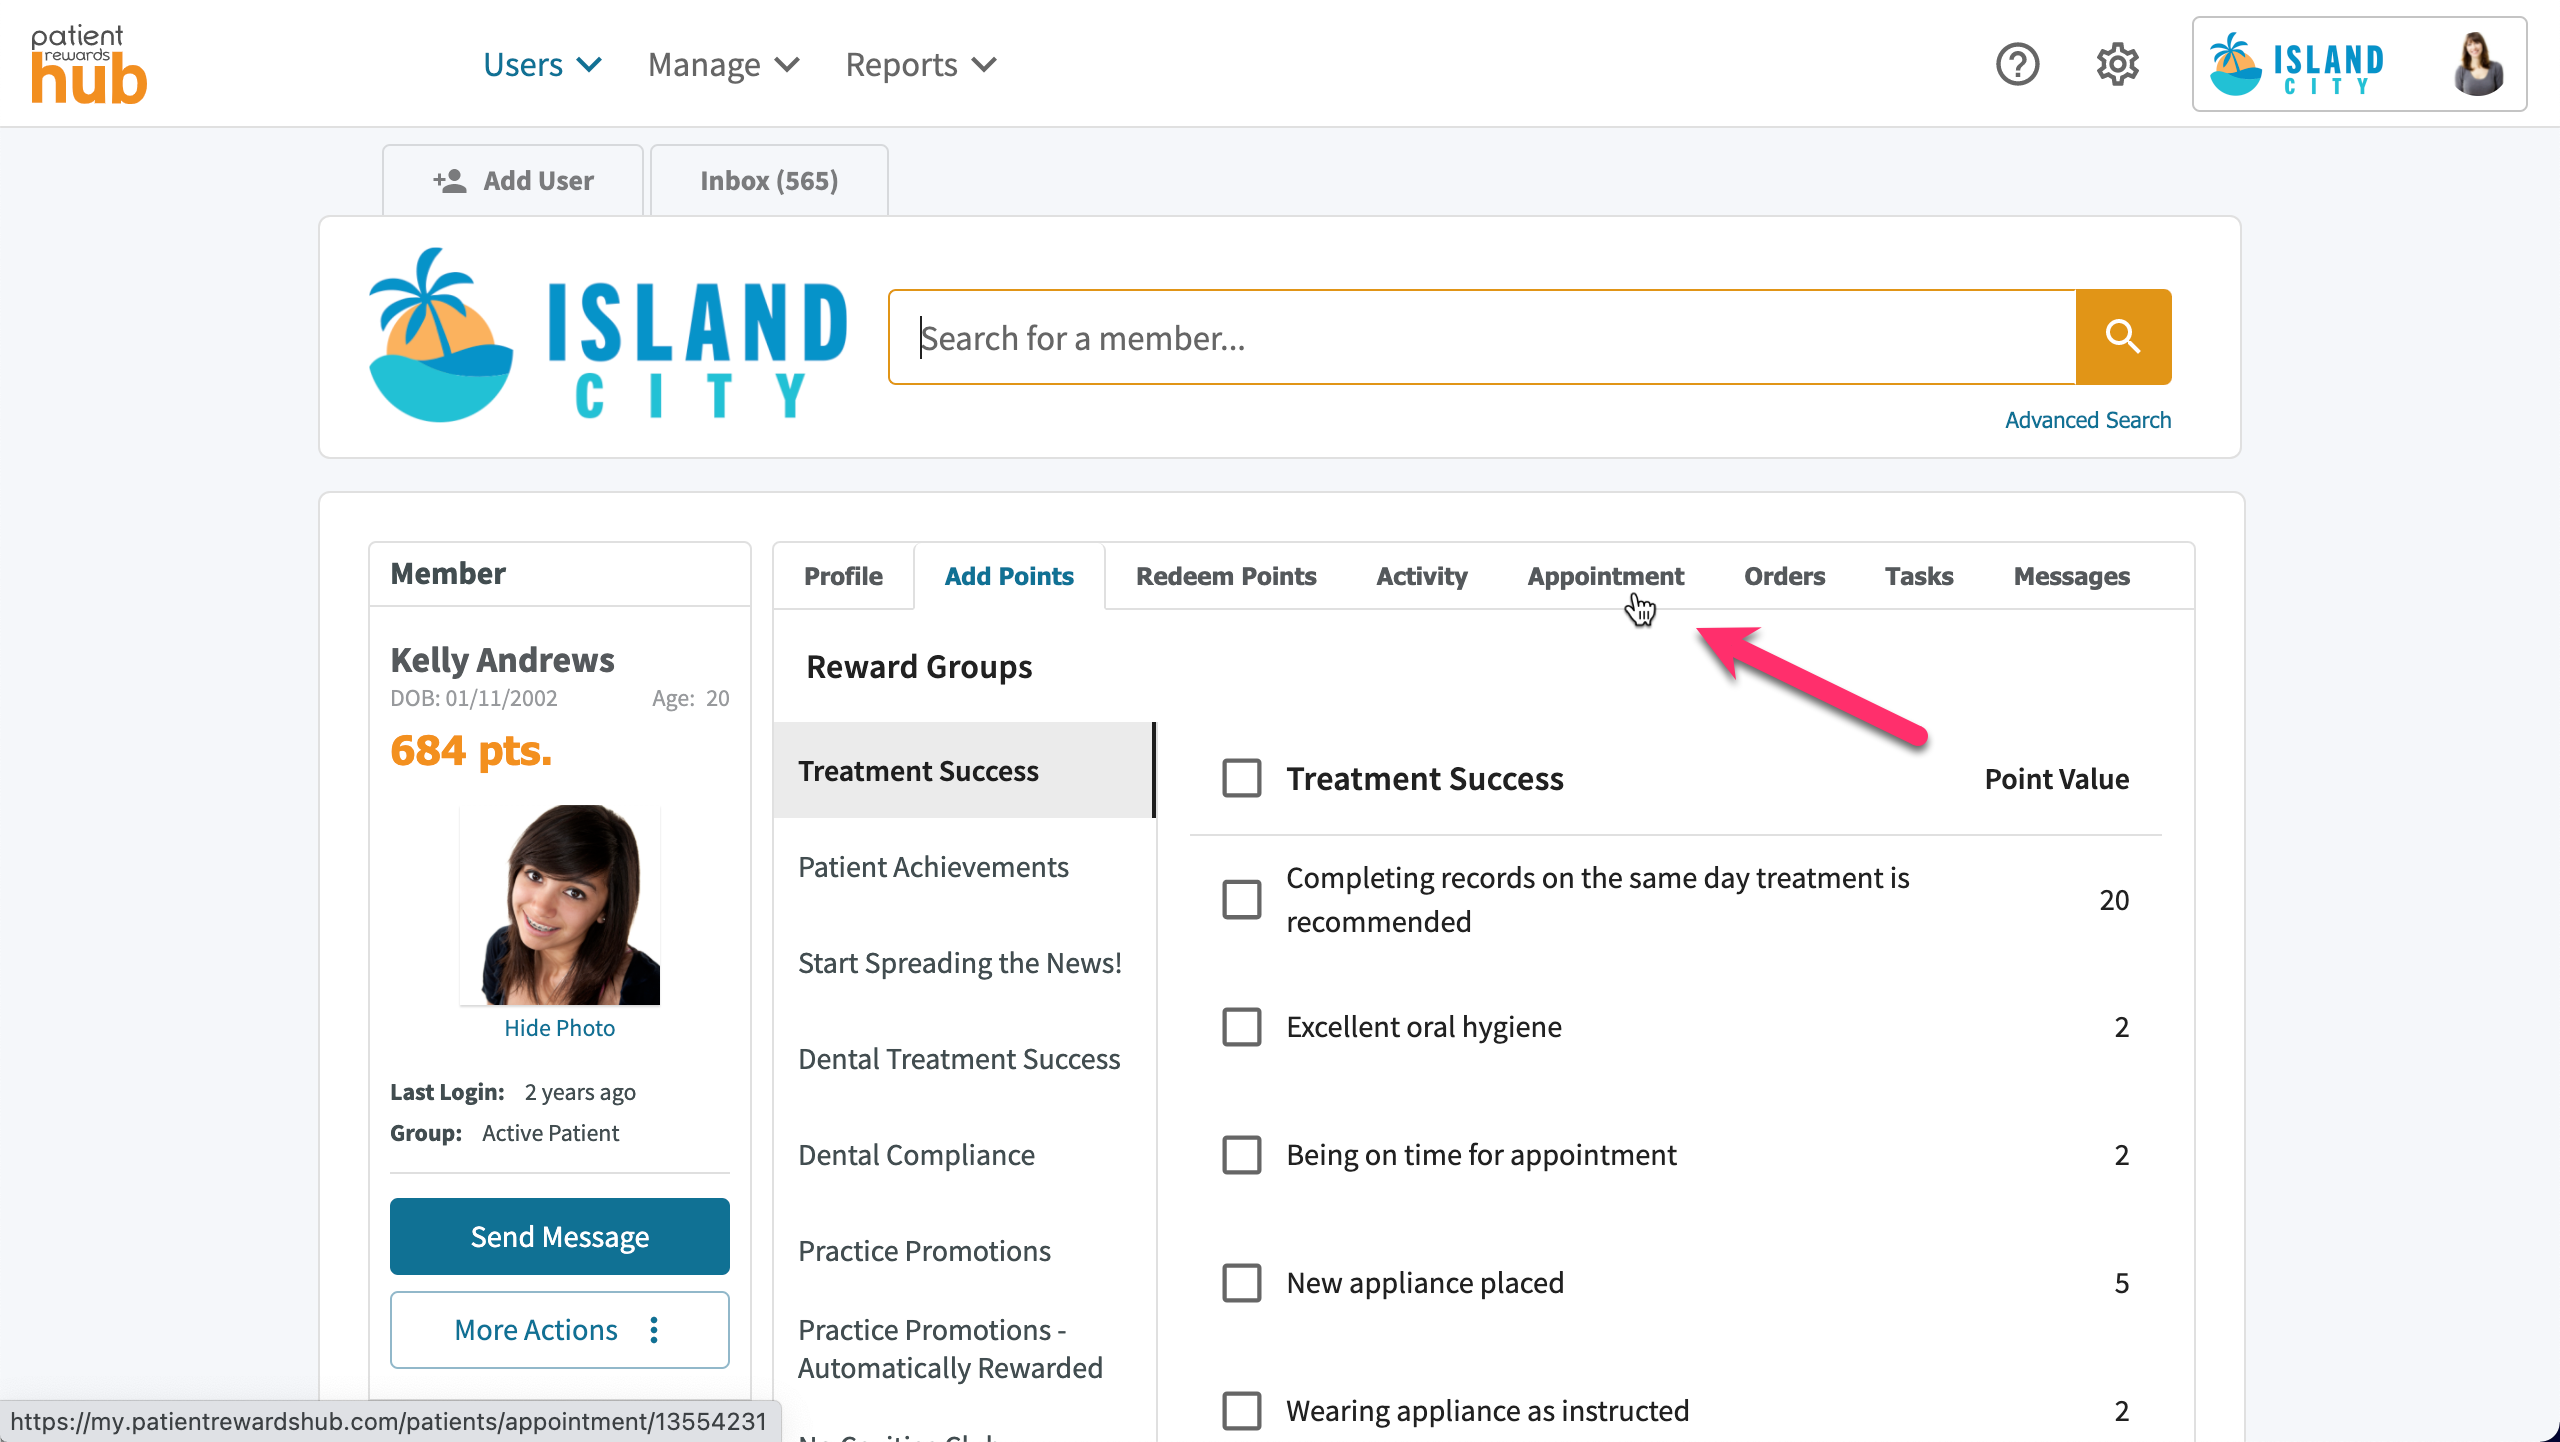Expand the Reports dropdown menu
Viewport: 2560px width, 1442px height.
[x=921, y=65]
